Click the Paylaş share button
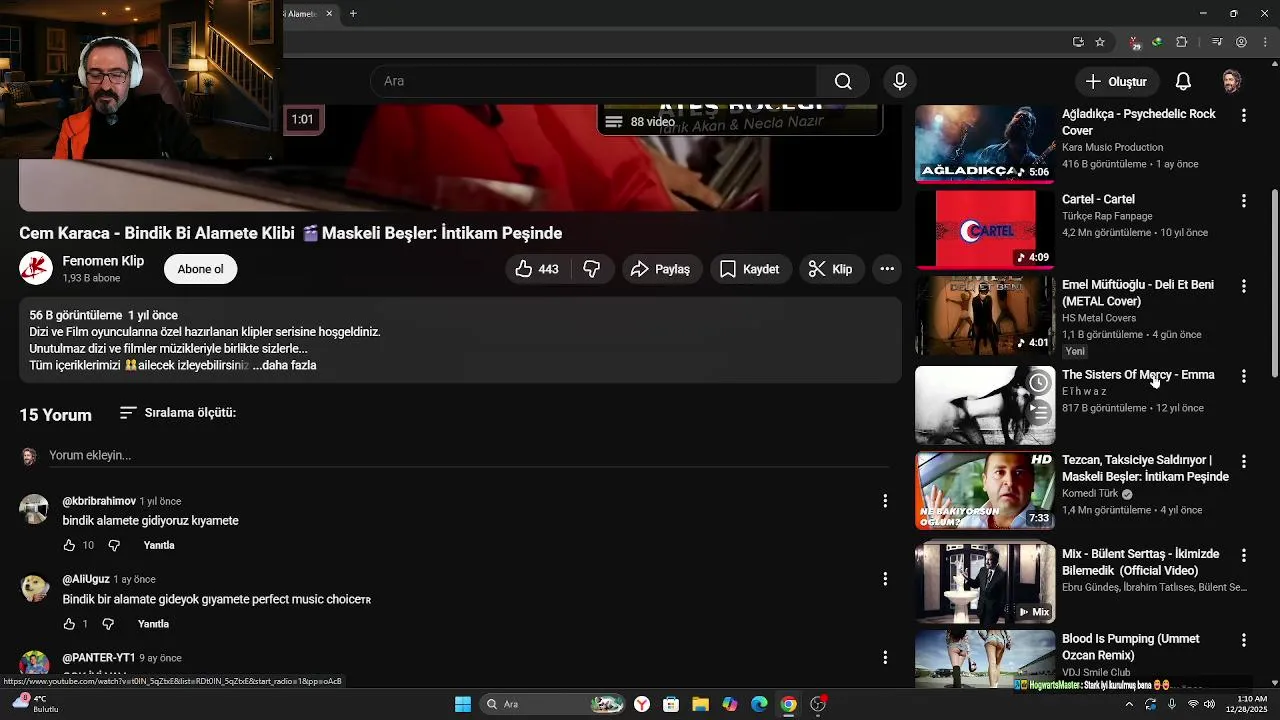The height and width of the screenshot is (720, 1280). point(661,269)
